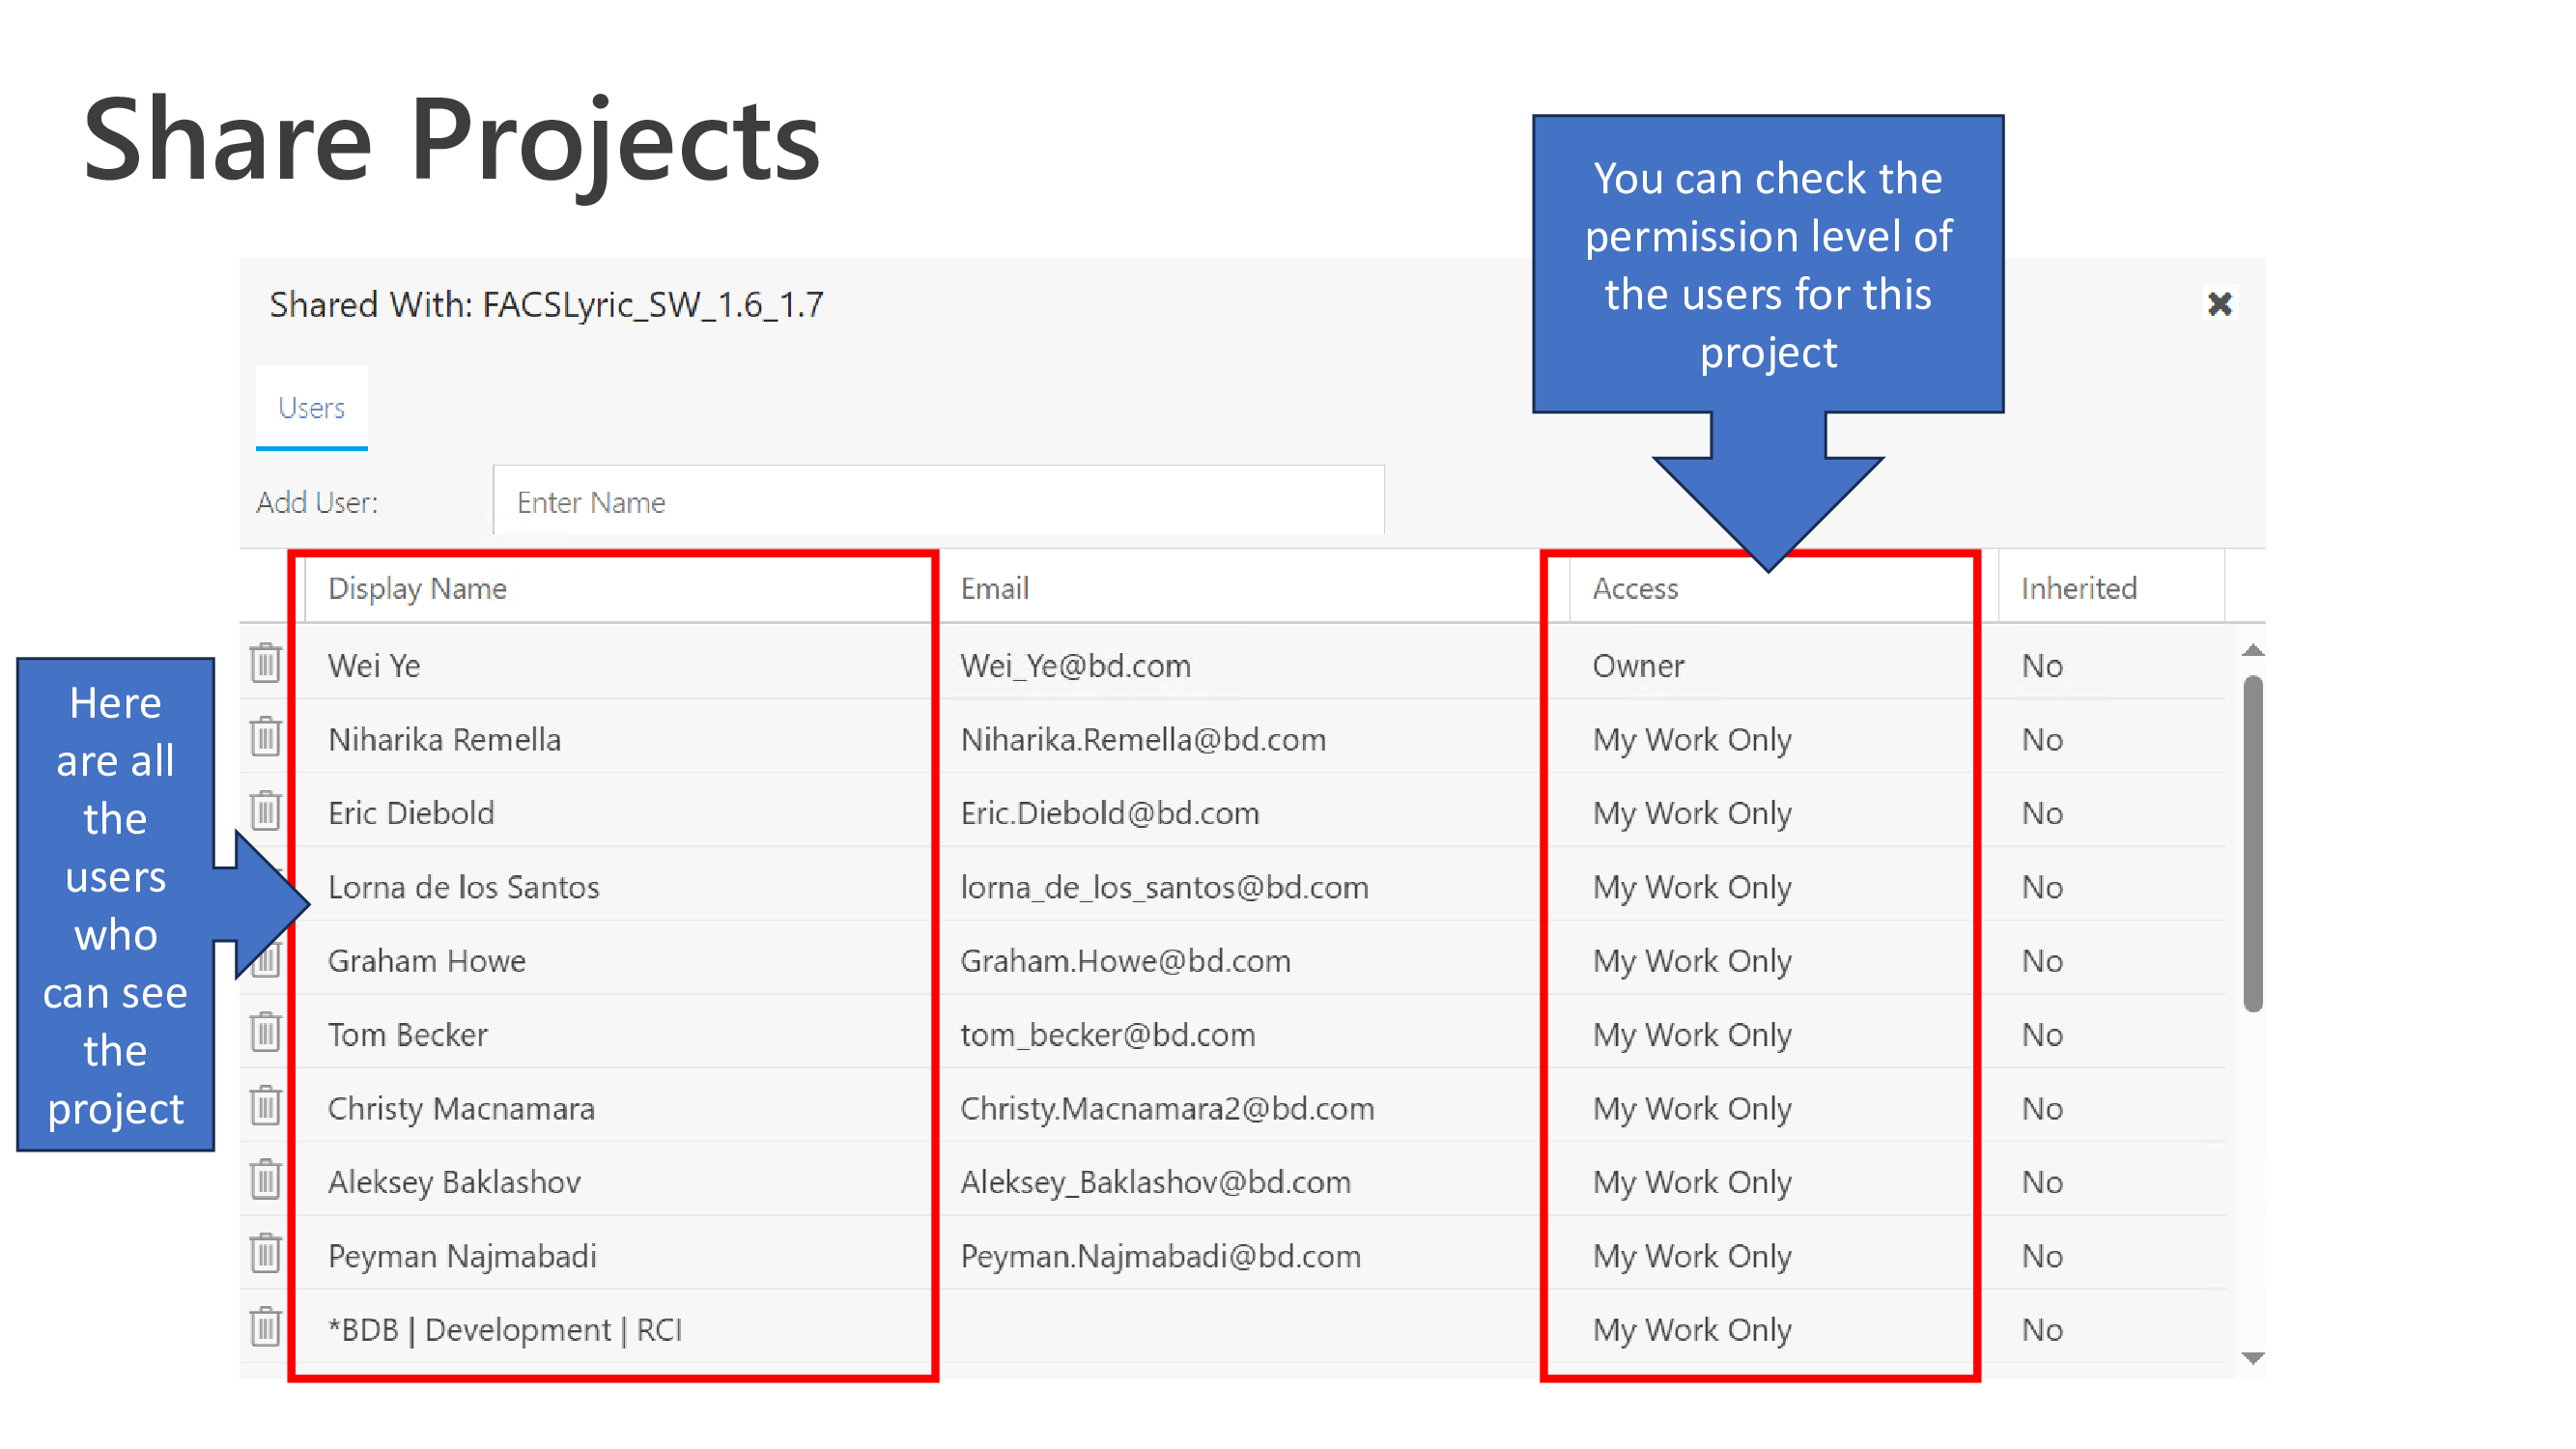
Task: Click Shared With: FACSLyric_SW_1.6_1.7 title
Action: 546,304
